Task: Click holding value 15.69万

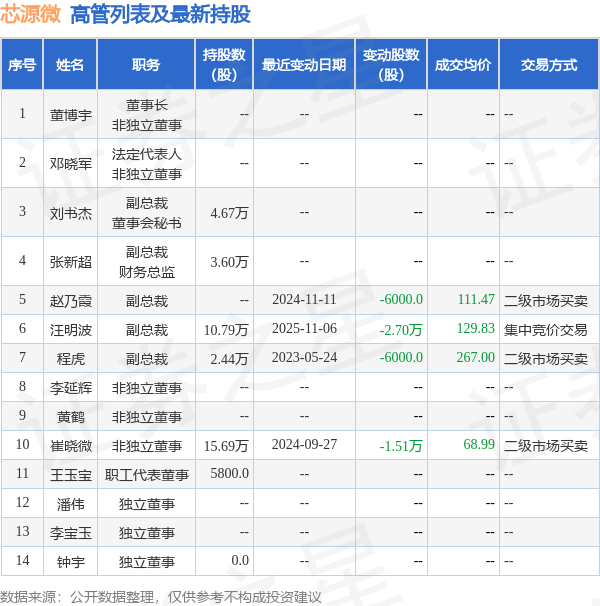Action: click(x=226, y=446)
